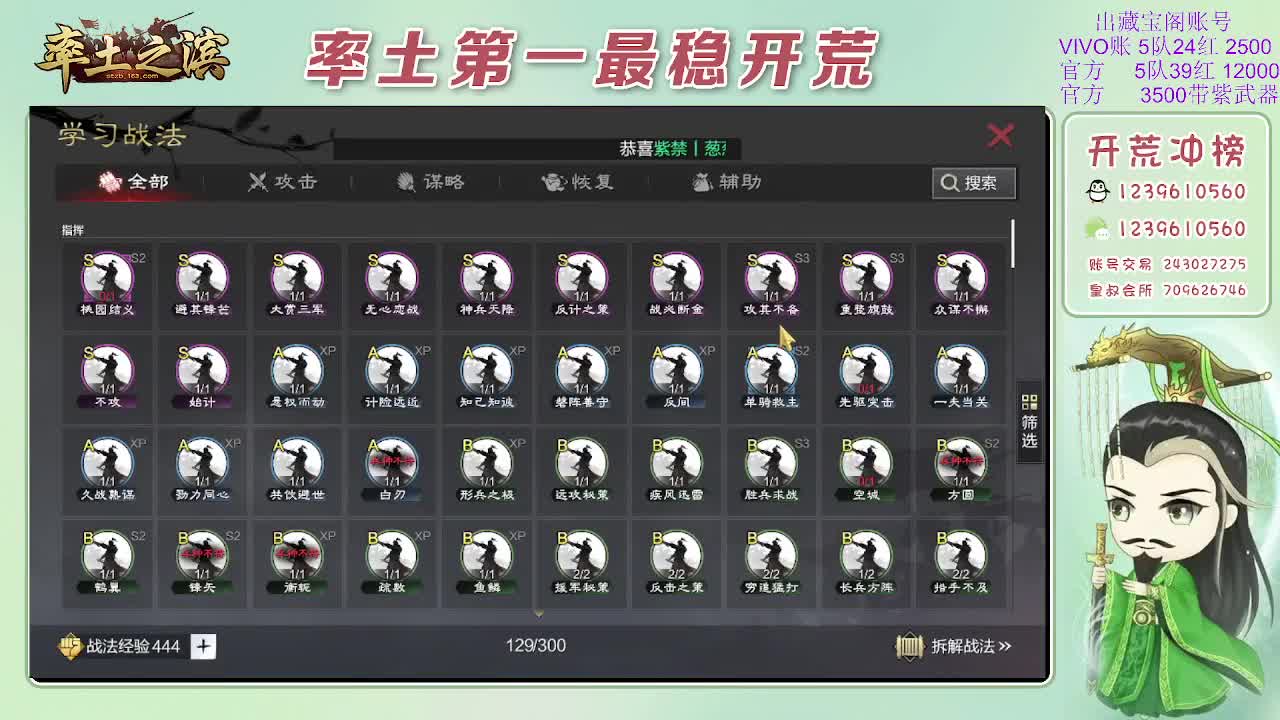
Task: Select the 桃园结义 tactic icon
Action: (x=107, y=280)
